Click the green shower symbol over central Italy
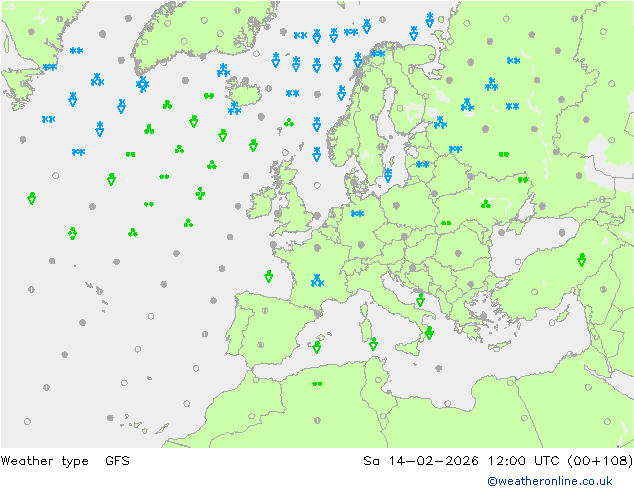The image size is (634, 490). tap(421, 300)
